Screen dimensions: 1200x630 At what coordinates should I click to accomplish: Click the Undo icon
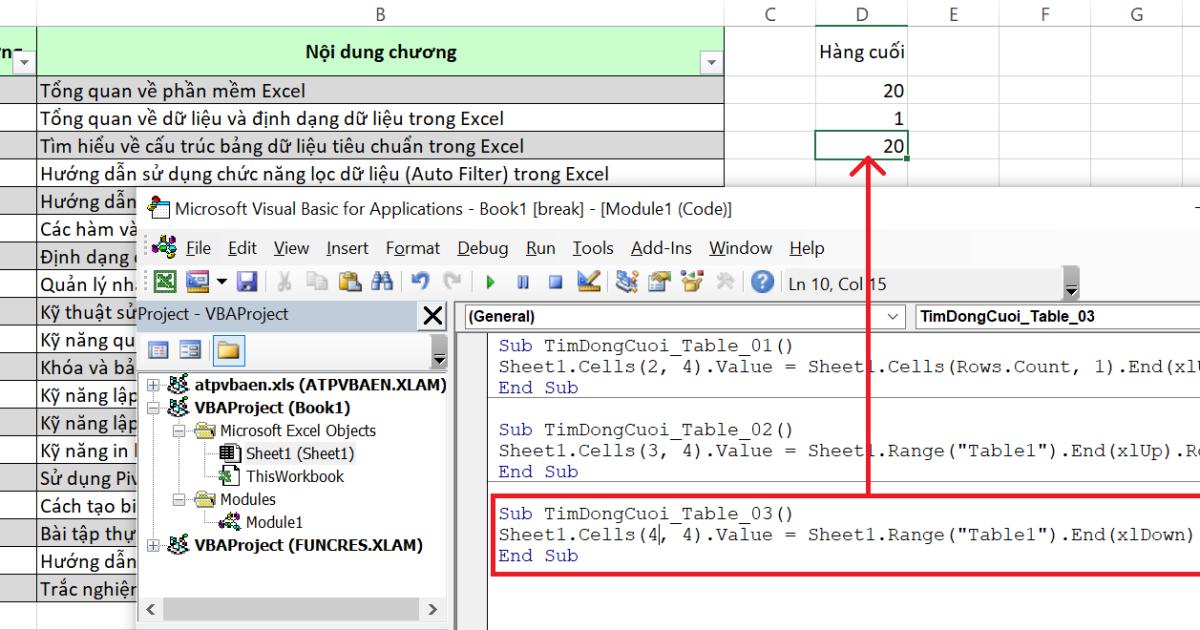pos(420,281)
